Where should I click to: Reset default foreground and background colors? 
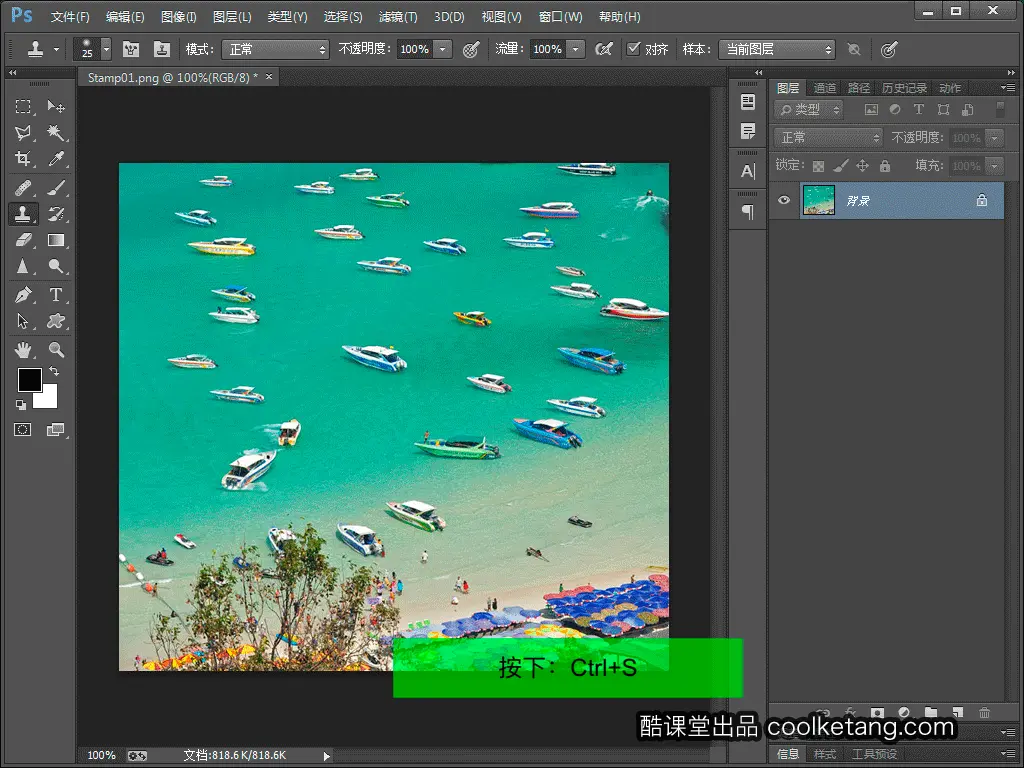coord(21,405)
